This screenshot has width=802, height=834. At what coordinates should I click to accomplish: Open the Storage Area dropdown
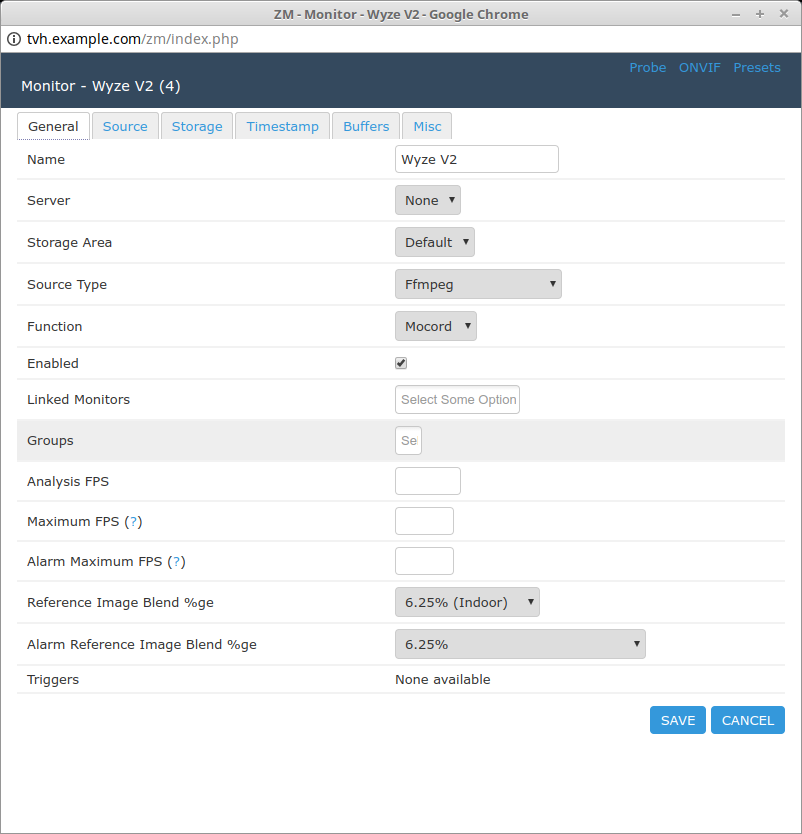pyautogui.click(x=435, y=242)
